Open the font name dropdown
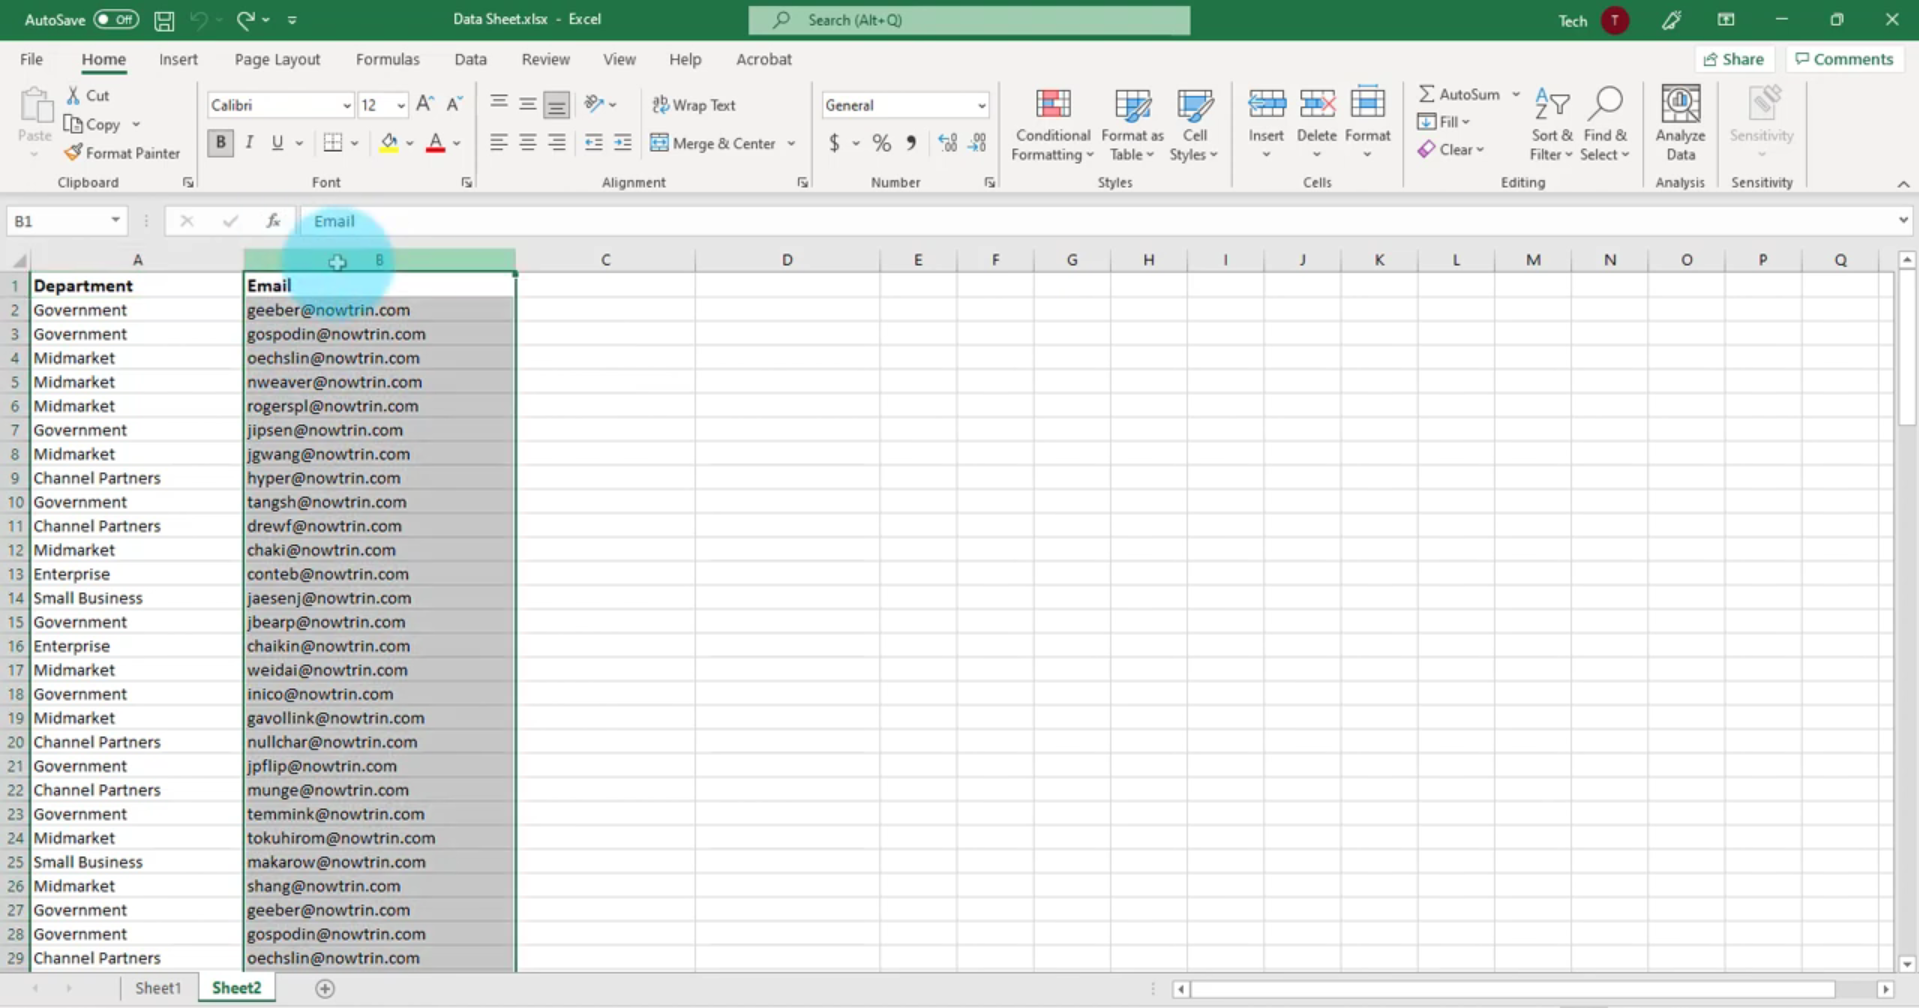 coord(346,105)
